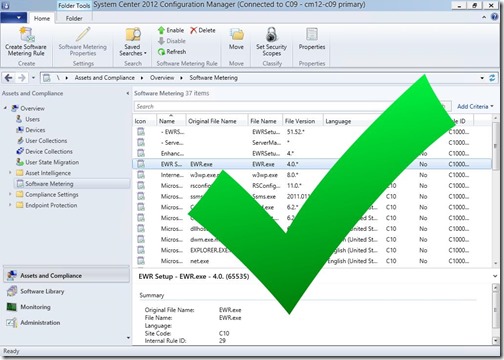504x360 pixels.
Task: Click the green Enable arrow icon
Action: [161, 30]
